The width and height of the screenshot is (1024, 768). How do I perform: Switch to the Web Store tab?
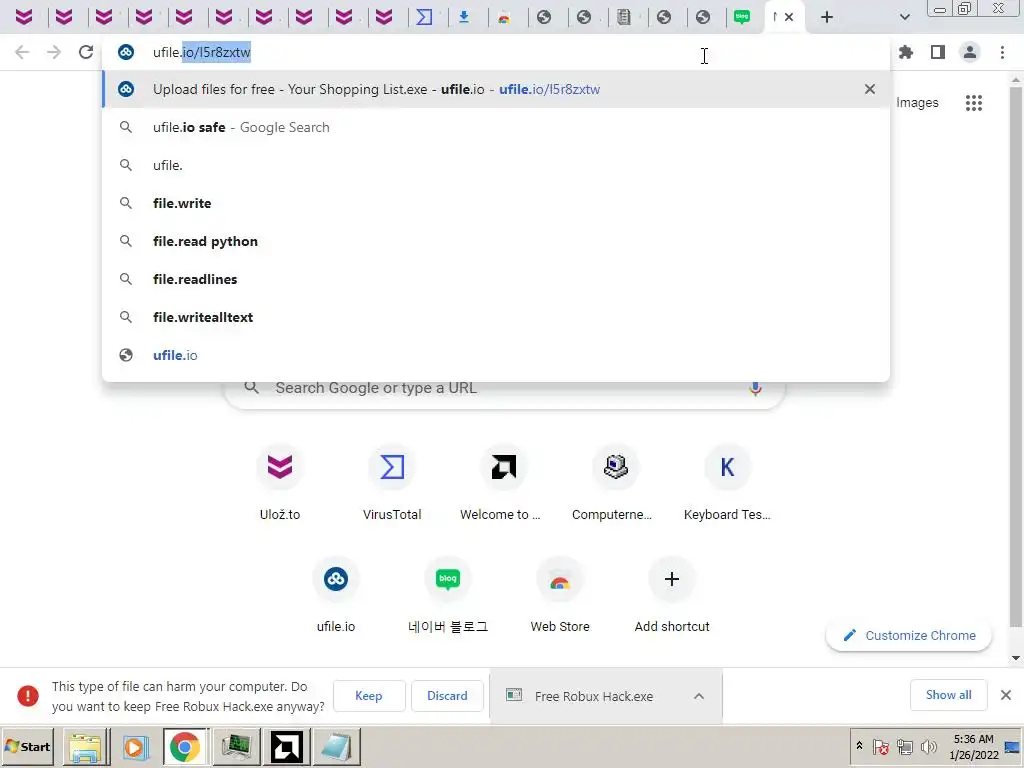click(504, 17)
